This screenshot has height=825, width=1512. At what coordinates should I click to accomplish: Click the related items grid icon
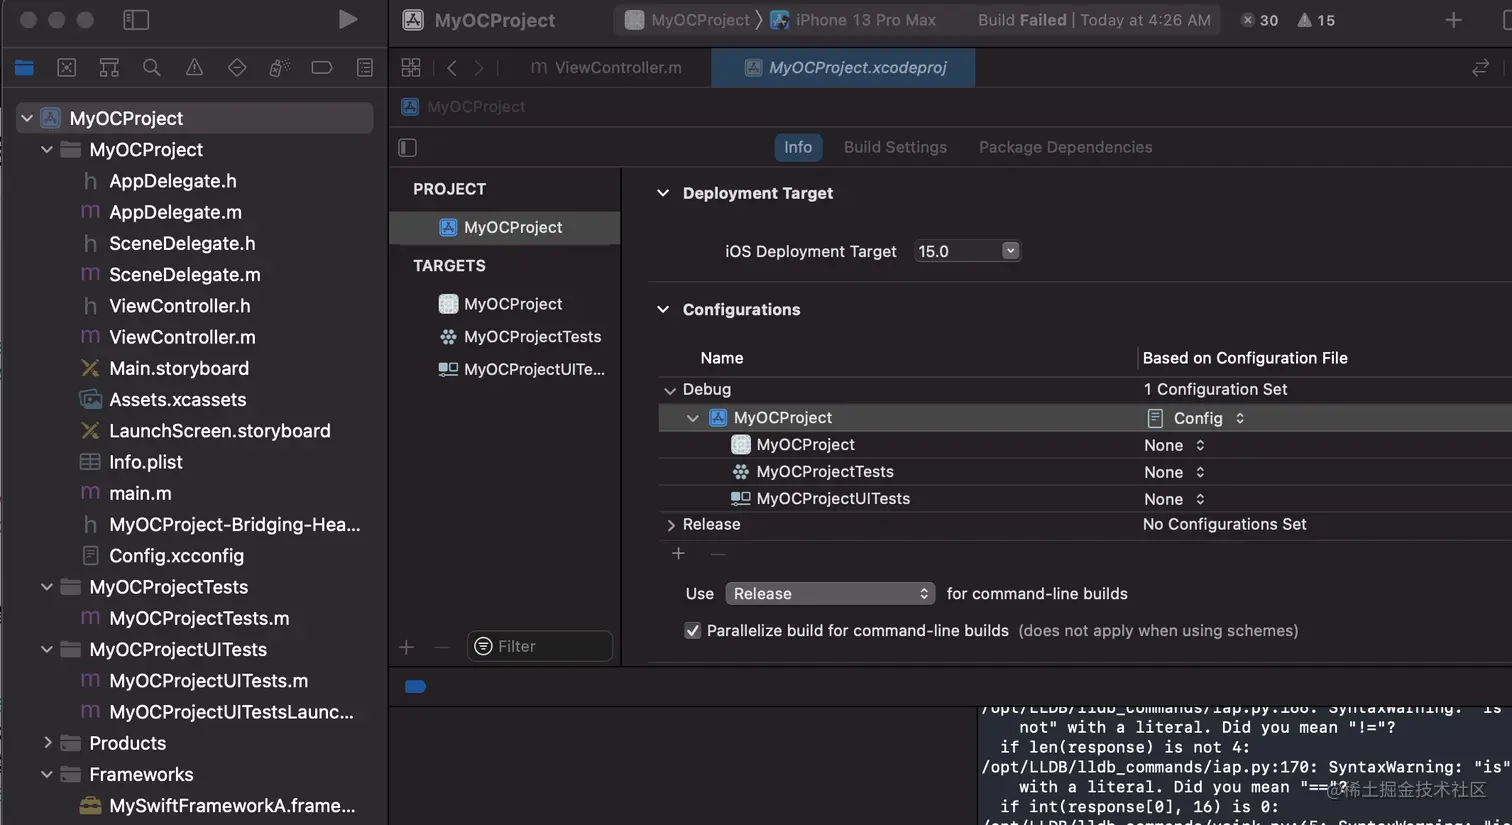click(411, 68)
